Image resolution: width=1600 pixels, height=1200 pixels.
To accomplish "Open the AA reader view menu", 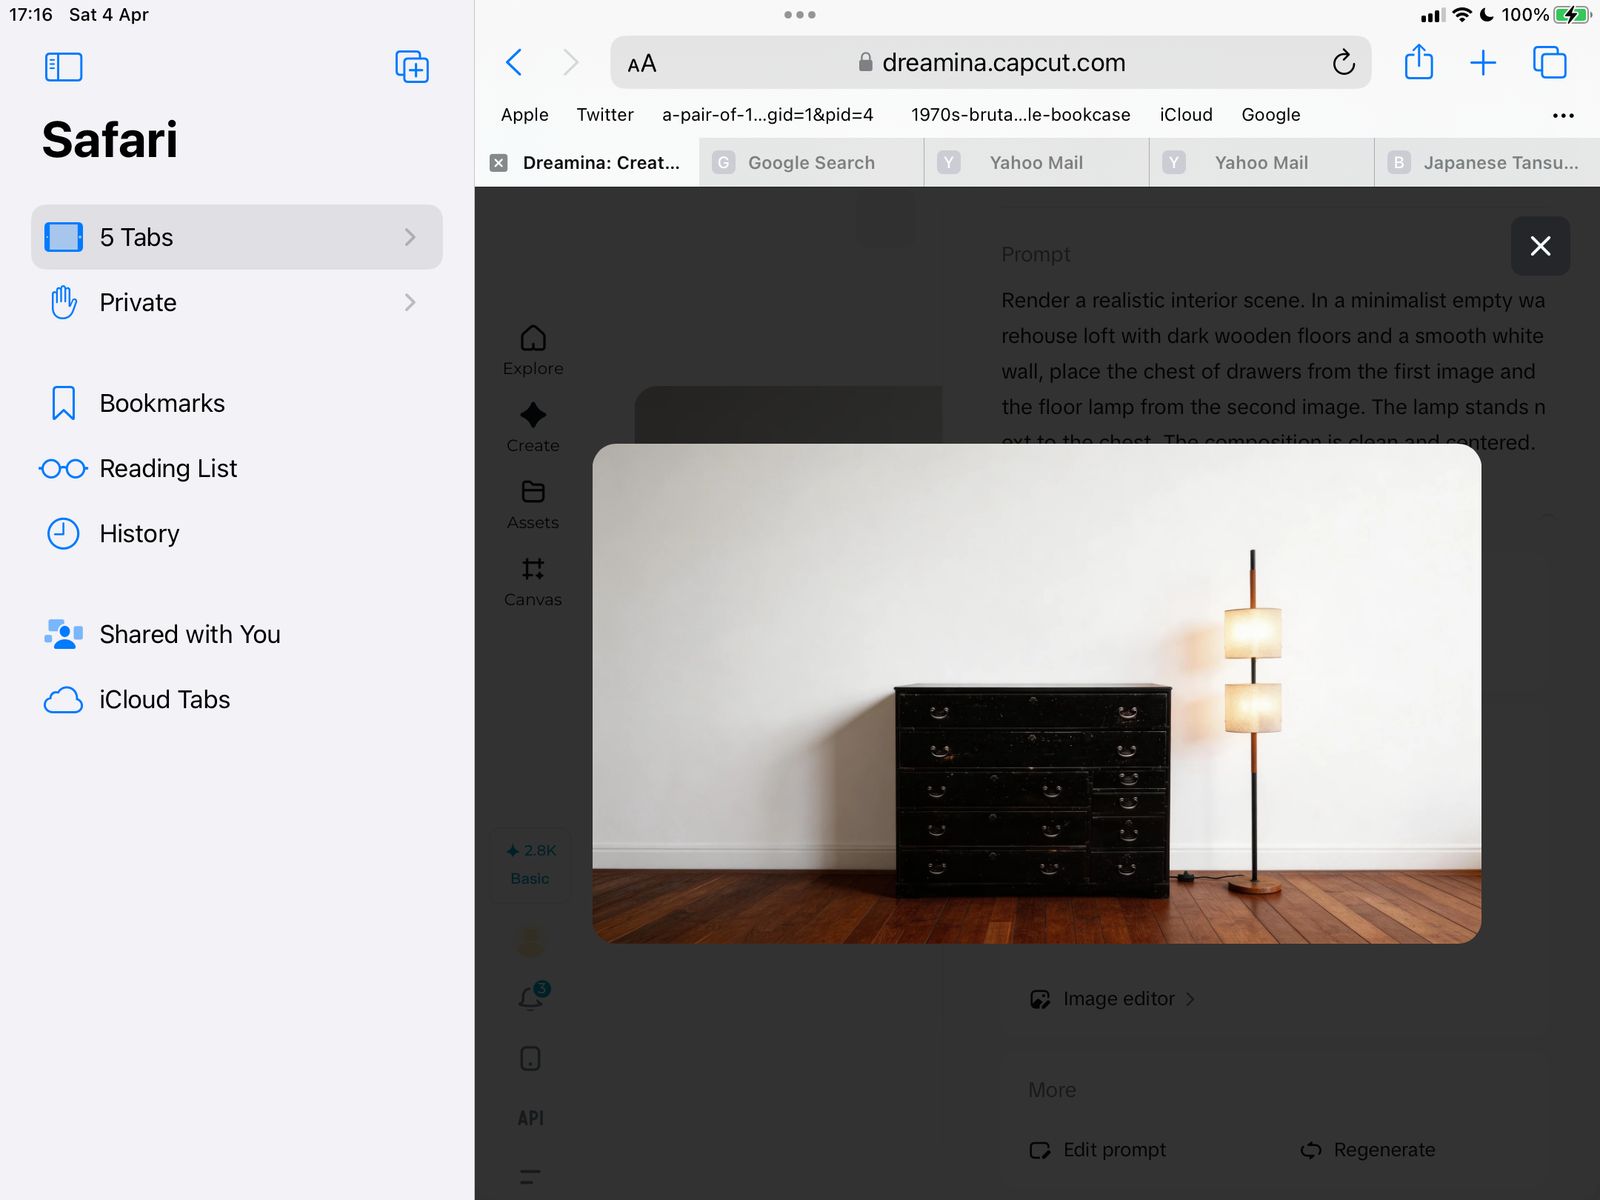I will pos(642,64).
